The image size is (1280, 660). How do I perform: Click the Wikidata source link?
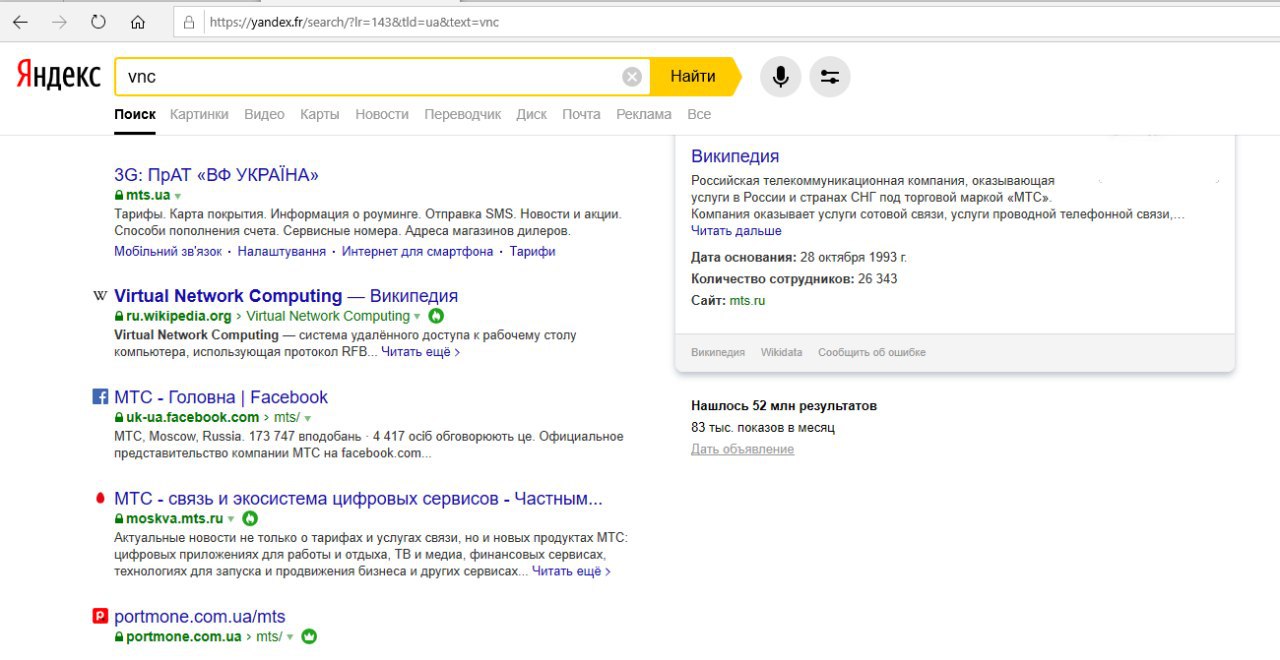click(782, 352)
